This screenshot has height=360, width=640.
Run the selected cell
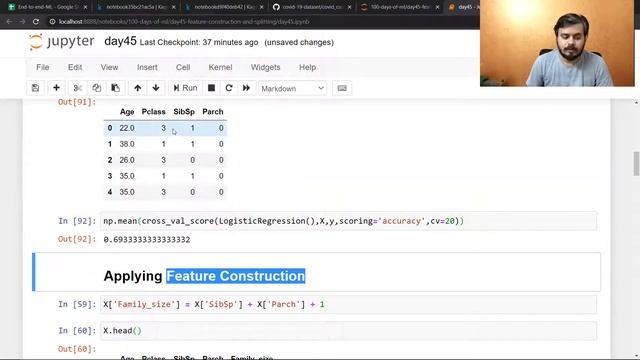click(x=185, y=88)
